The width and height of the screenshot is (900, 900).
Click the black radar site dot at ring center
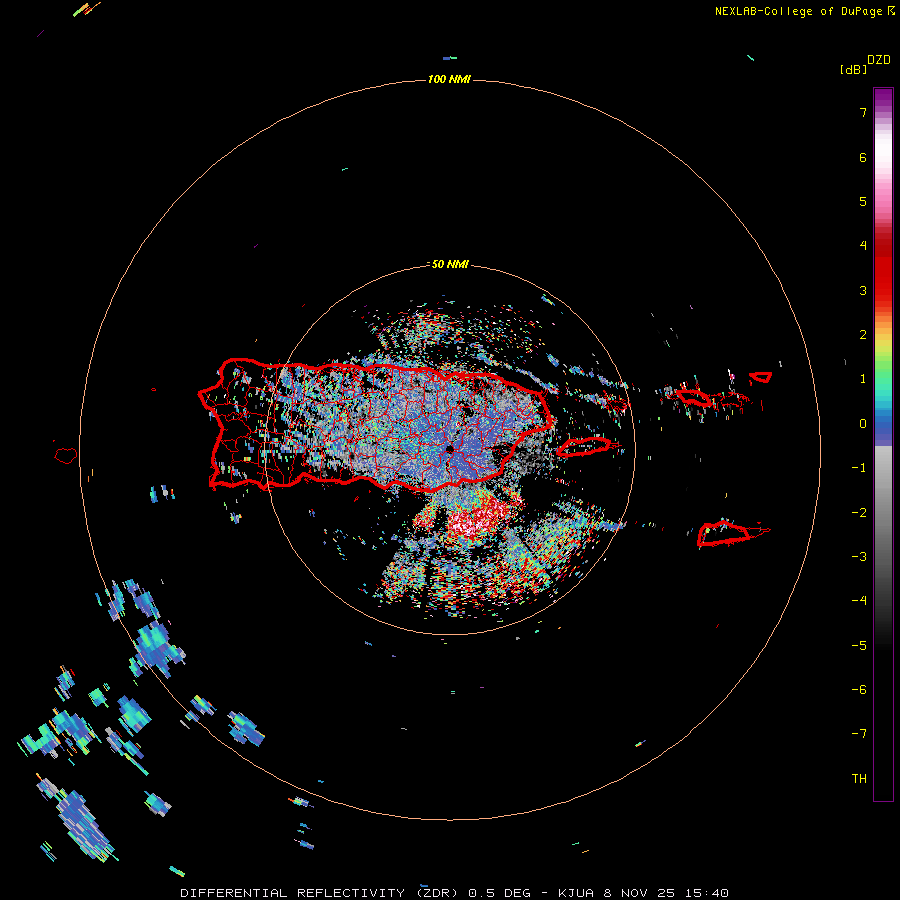450,449
